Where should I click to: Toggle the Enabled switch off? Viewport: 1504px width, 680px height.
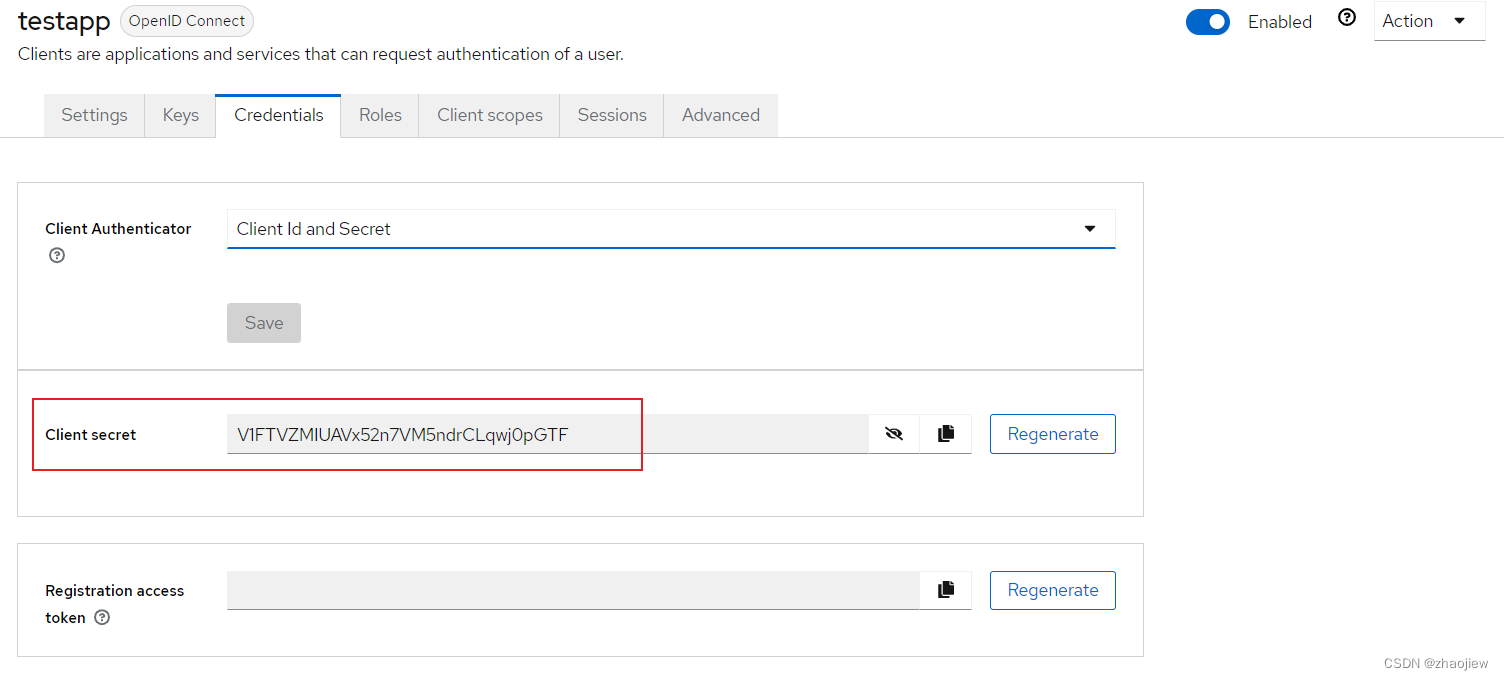pyautogui.click(x=1208, y=21)
